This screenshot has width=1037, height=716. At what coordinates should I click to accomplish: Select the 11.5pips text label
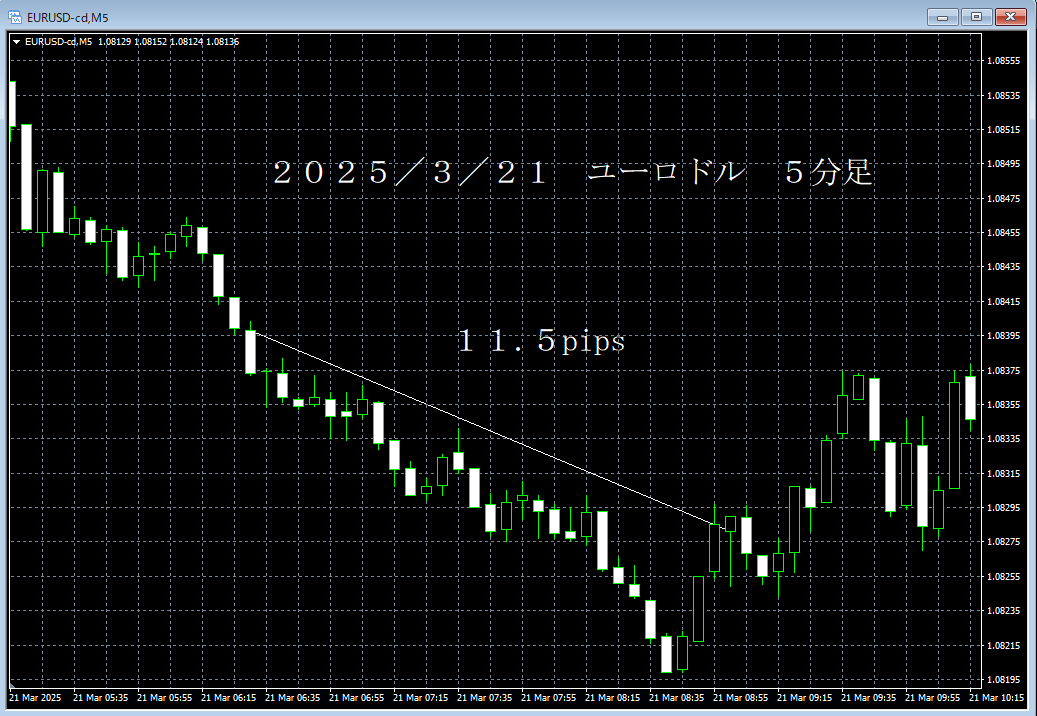click(541, 340)
